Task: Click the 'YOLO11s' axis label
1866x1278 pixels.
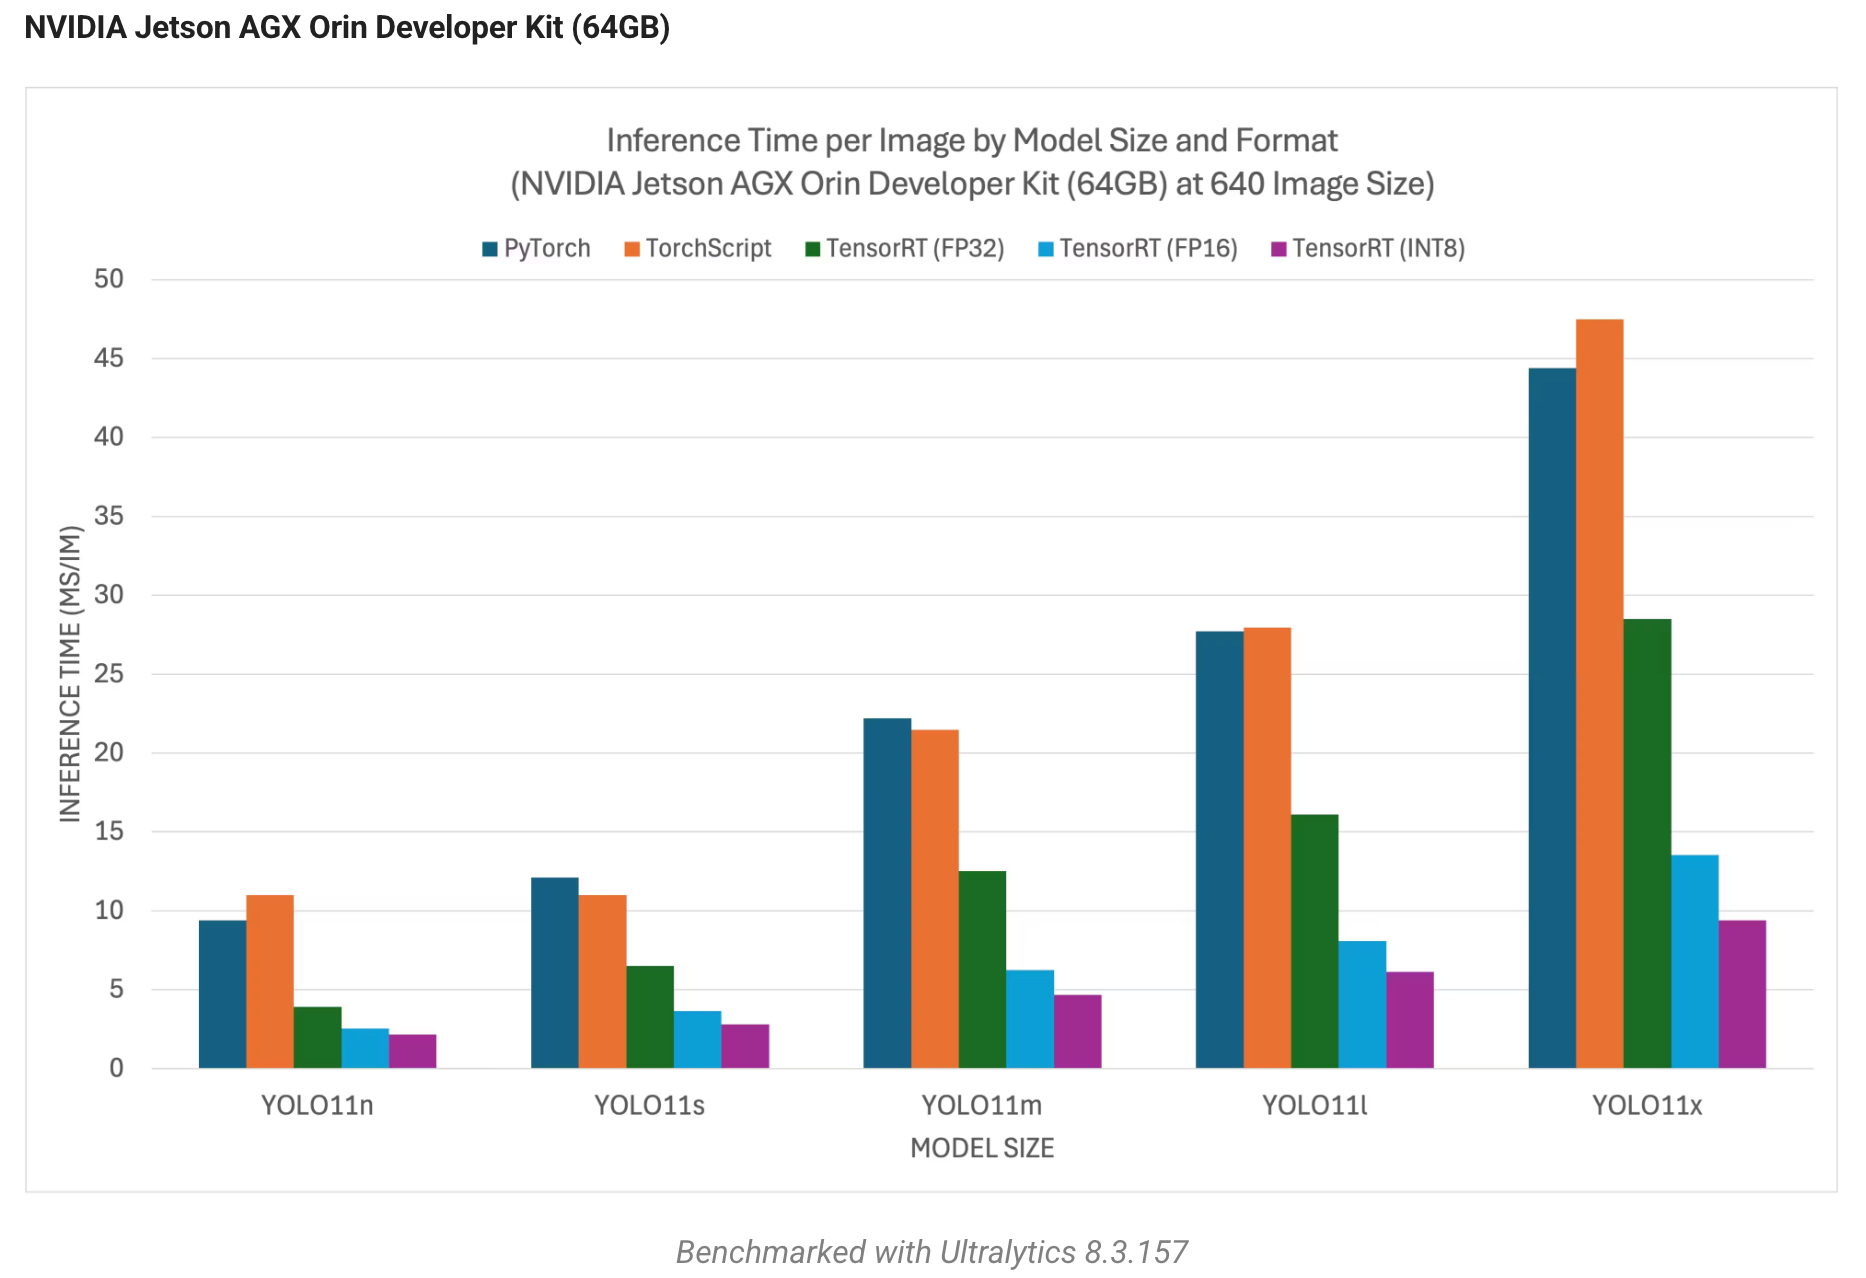Action: tap(649, 1105)
